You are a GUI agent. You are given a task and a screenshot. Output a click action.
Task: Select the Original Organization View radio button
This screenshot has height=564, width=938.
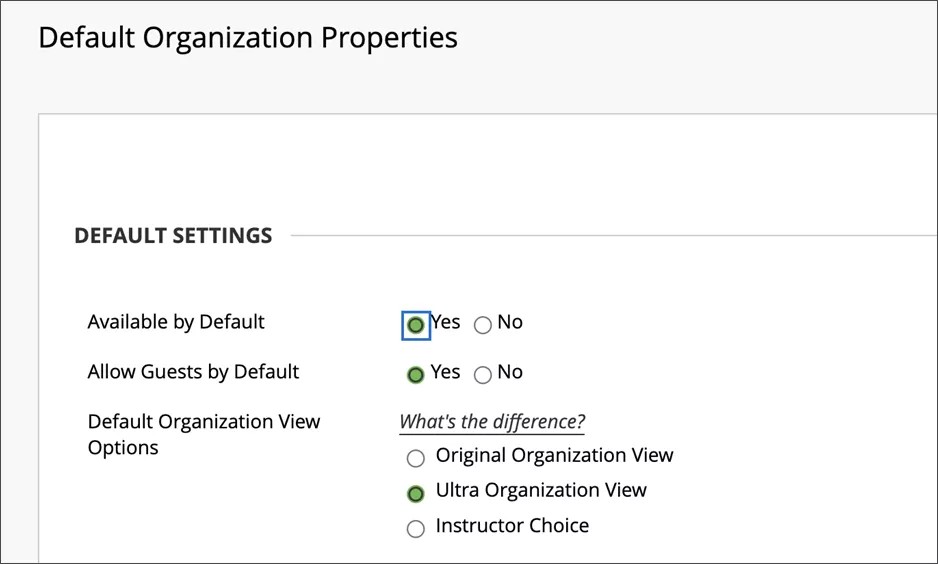coord(416,459)
